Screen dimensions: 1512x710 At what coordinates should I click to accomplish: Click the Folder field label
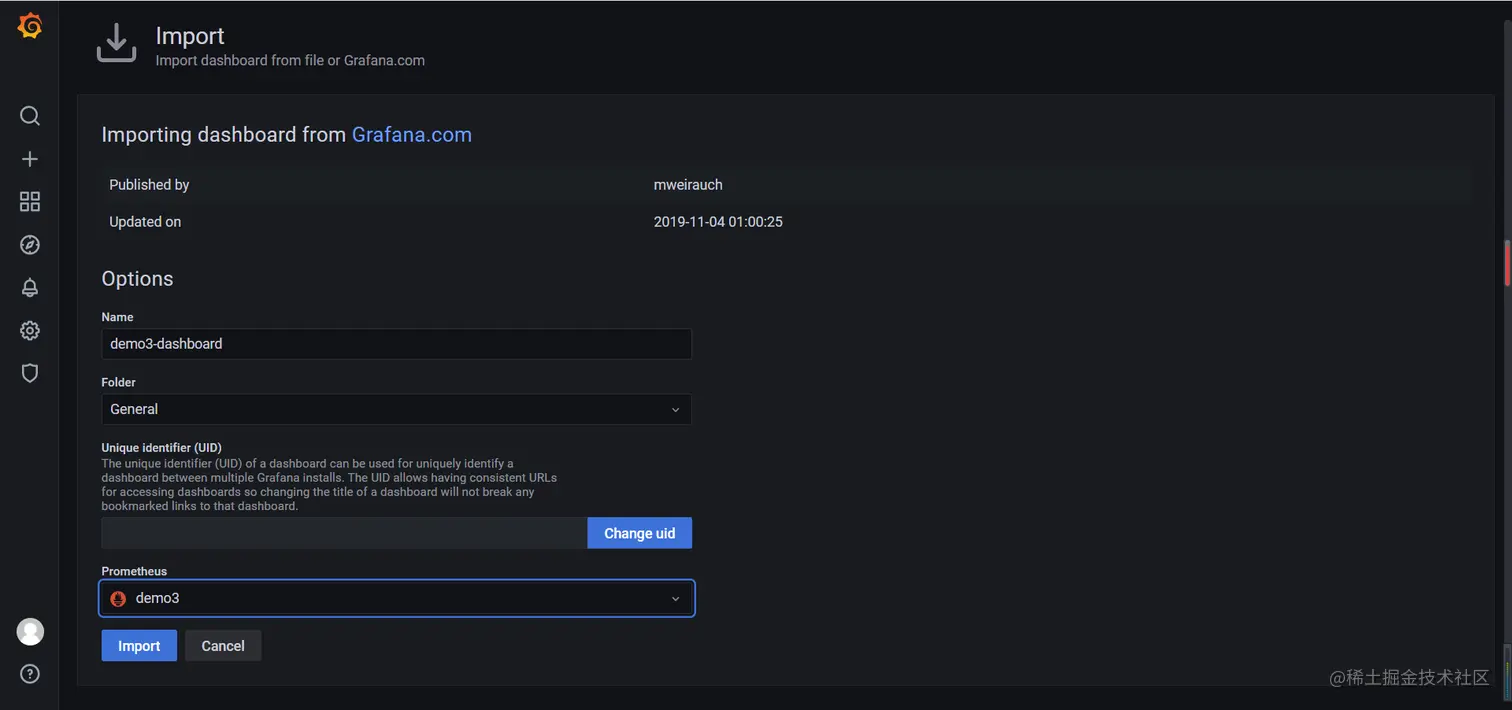tap(118, 383)
